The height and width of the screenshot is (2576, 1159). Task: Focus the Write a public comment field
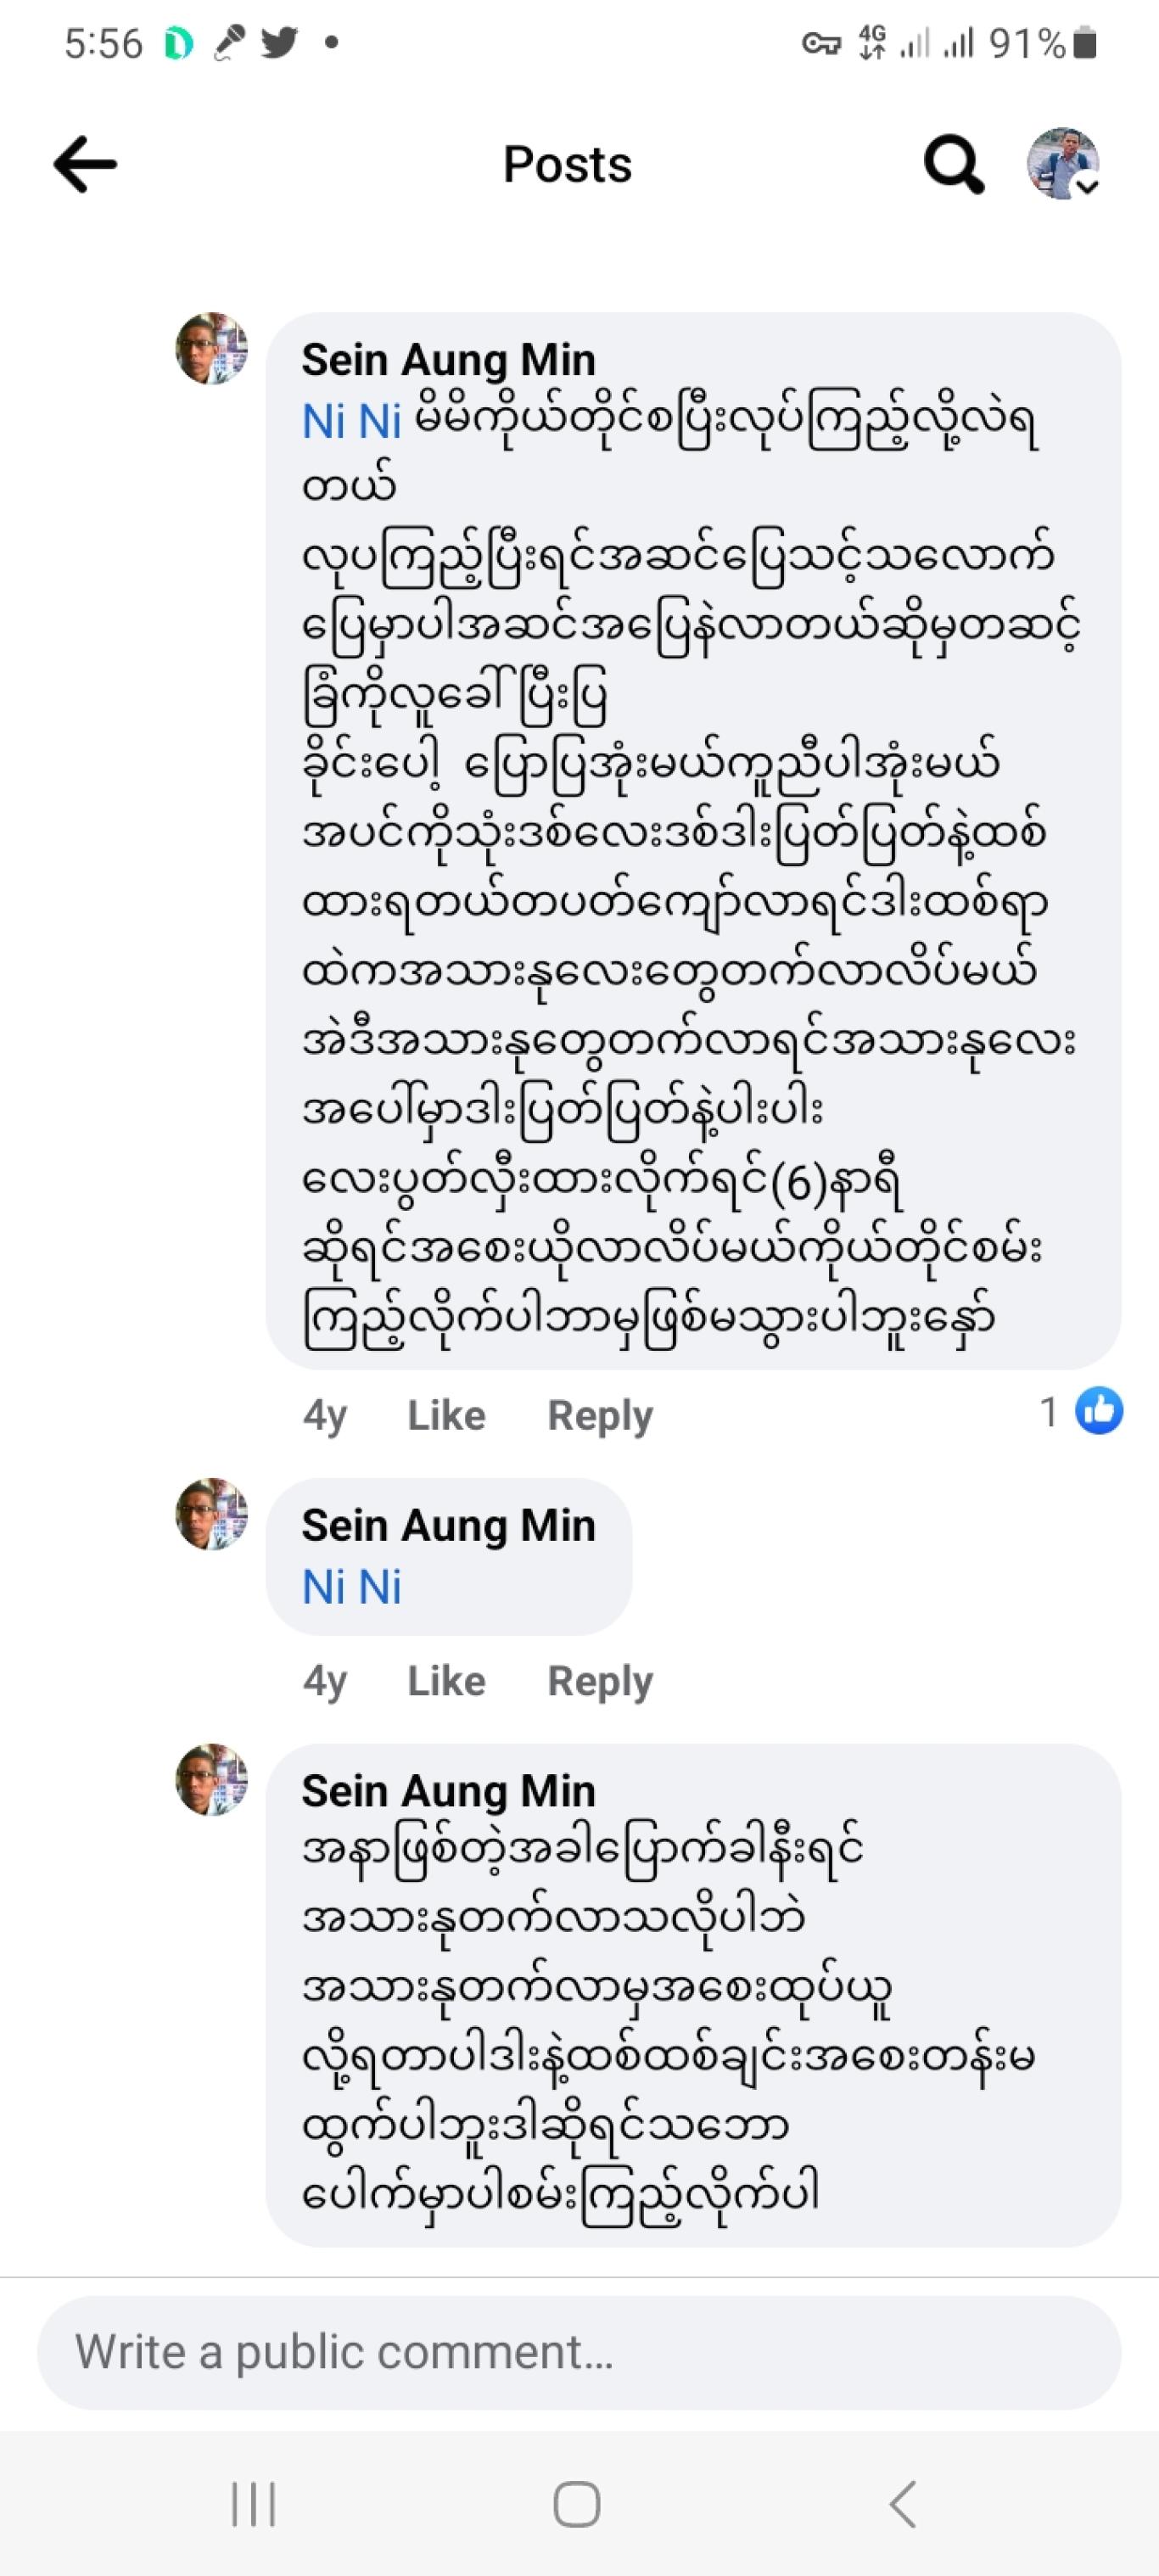(579, 2352)
